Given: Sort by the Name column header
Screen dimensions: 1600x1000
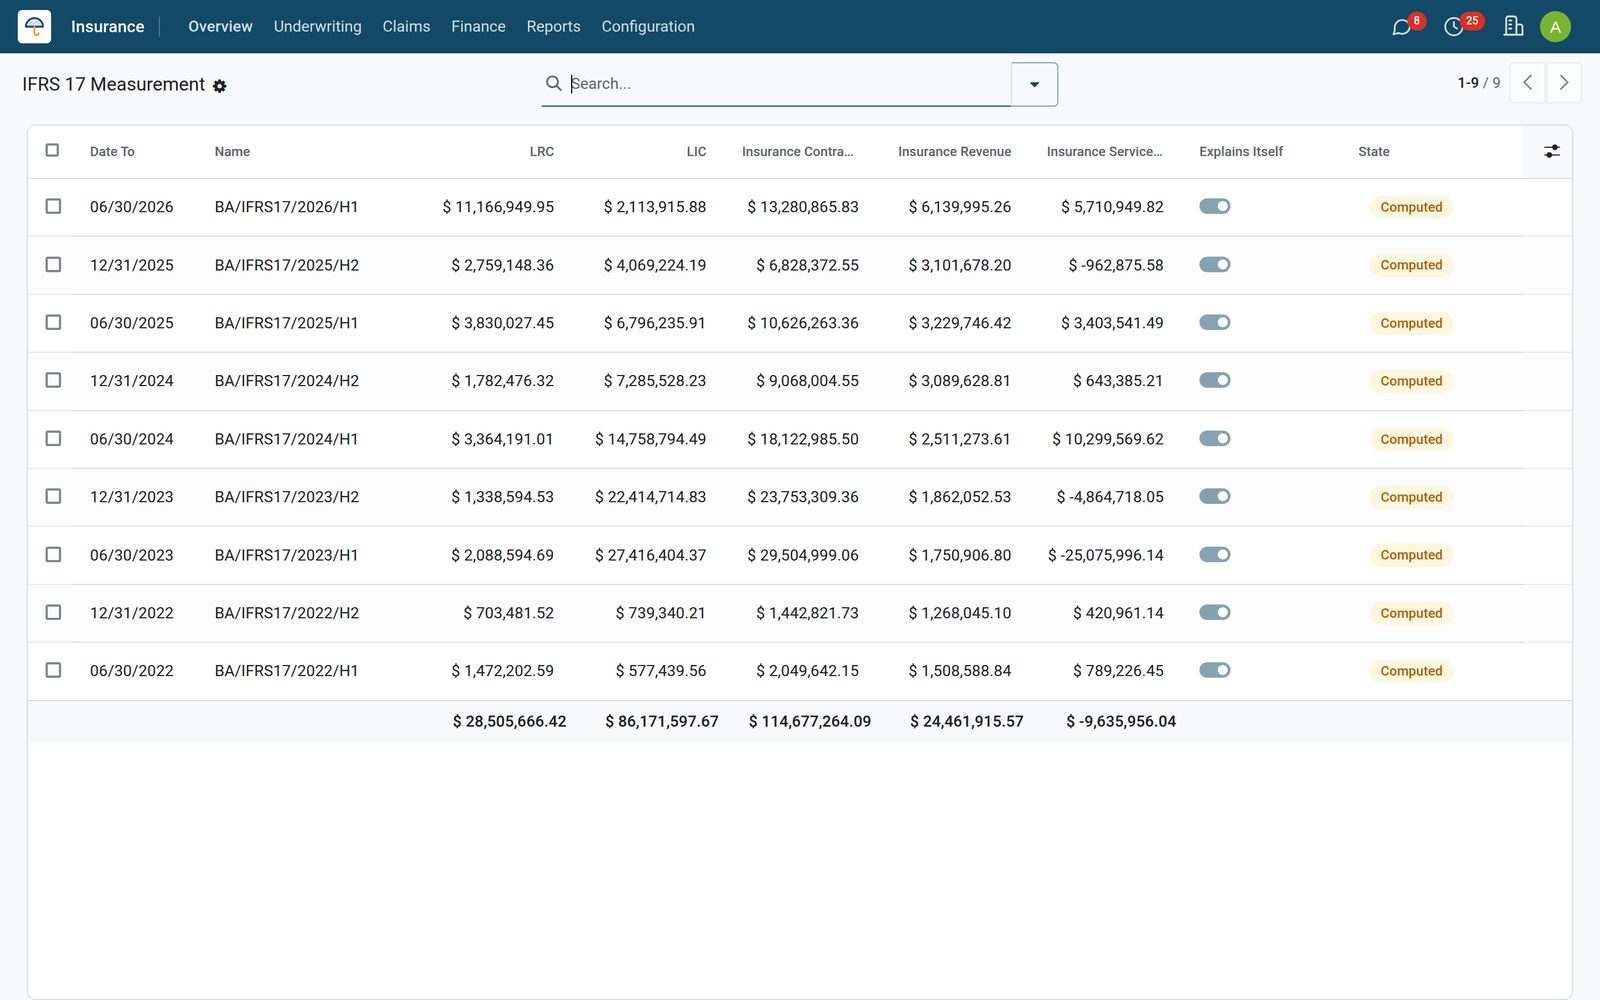Looking at the screenshot, I should click(x=232, y=152).
